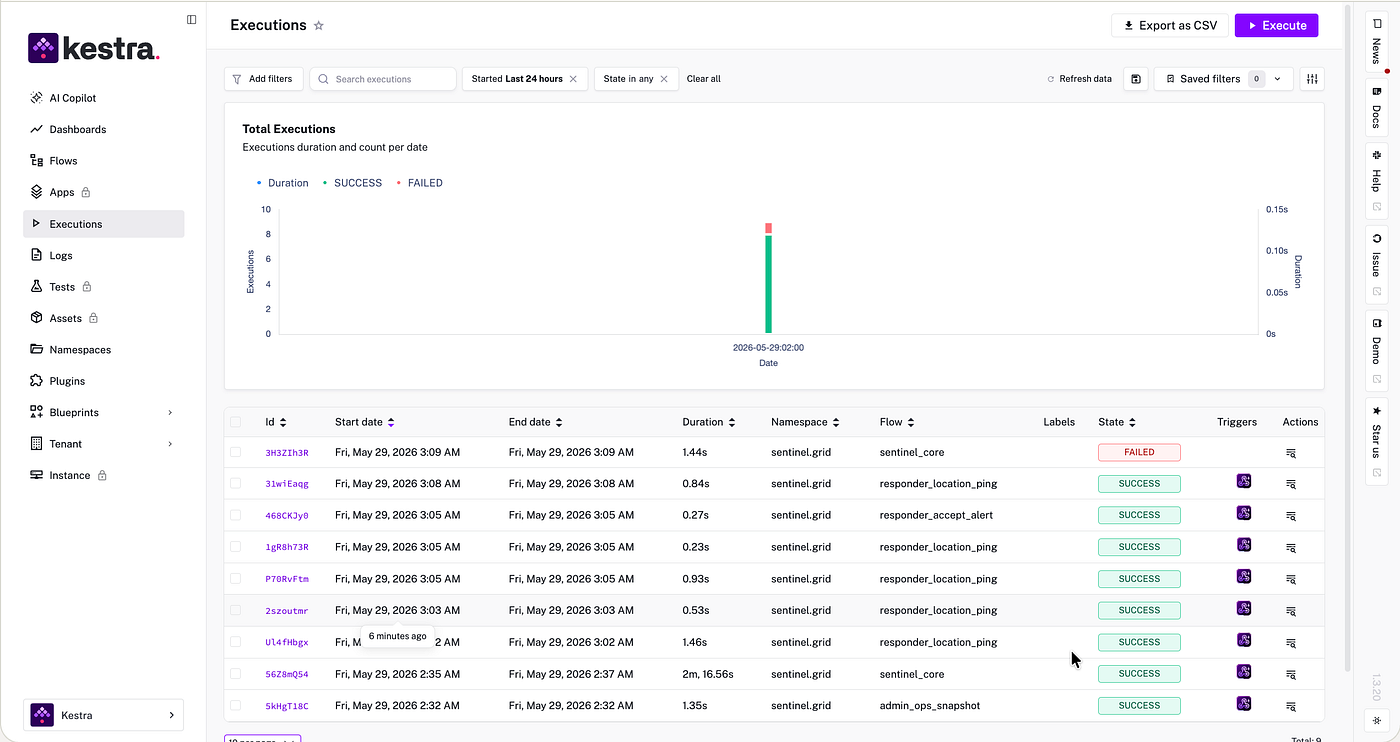
Task: Toggle theme icon at bottom right
Action: [x=1375, y=719]
